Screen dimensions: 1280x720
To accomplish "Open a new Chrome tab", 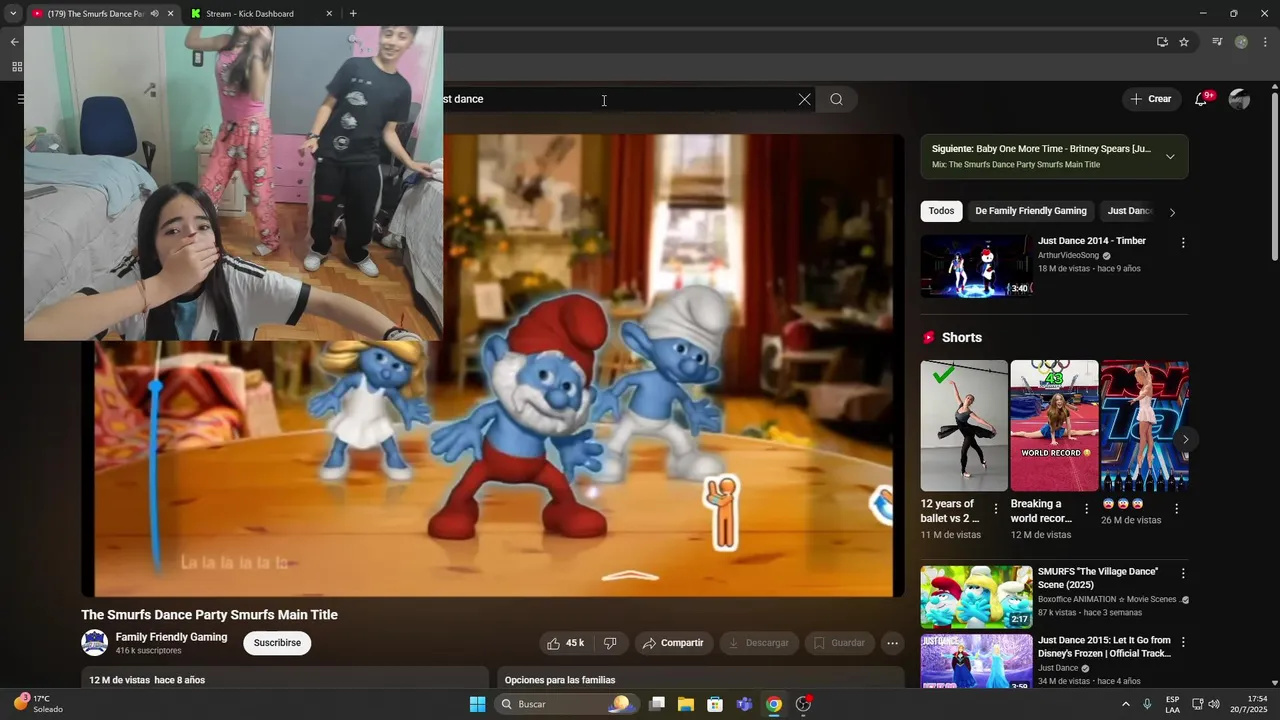I will [353, 14].
